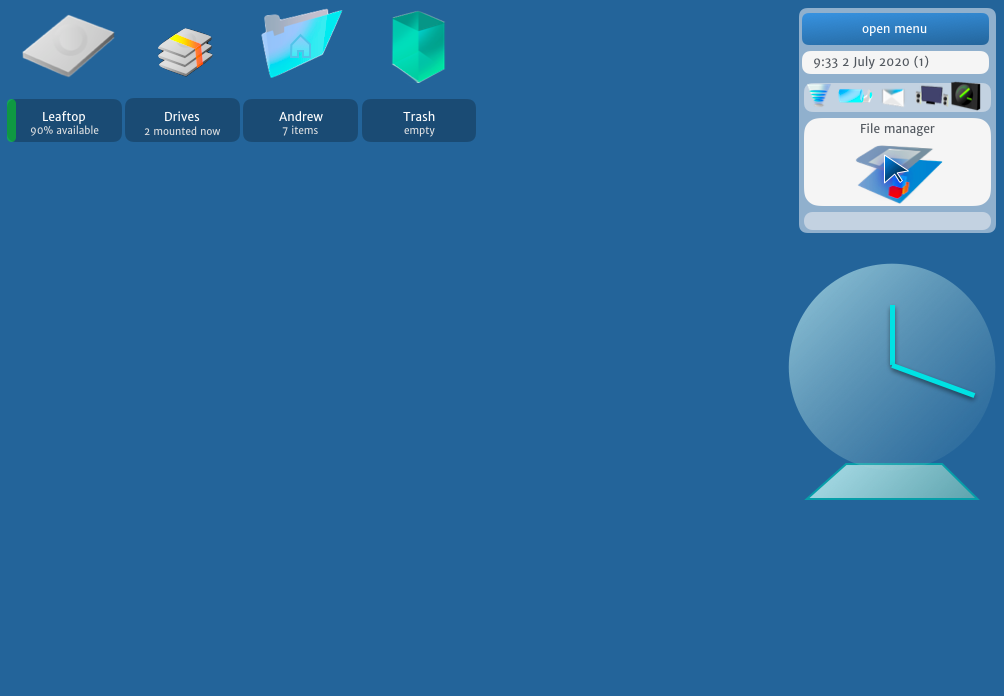Open the network funnel icon in panel

[x=818, y=95]
